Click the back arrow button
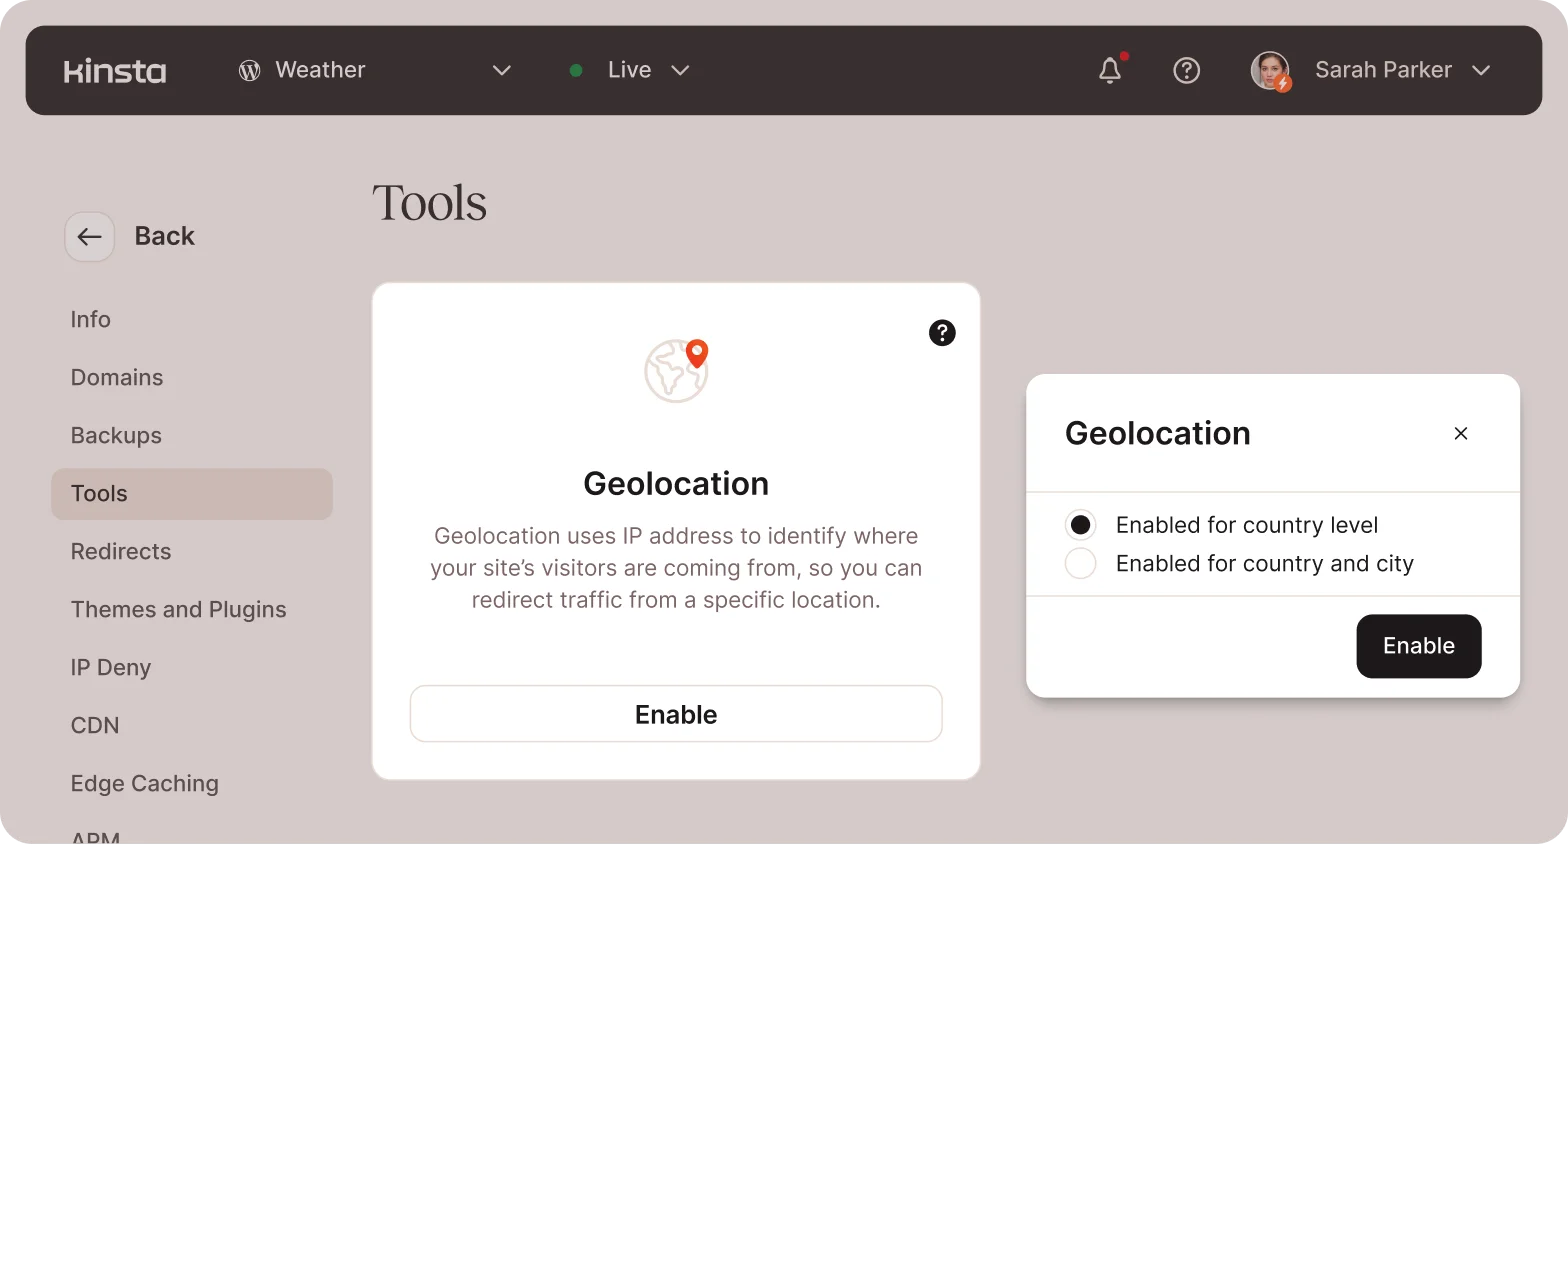The height and width of the screenshot is (1280, 1568). (x=90, y=237)
